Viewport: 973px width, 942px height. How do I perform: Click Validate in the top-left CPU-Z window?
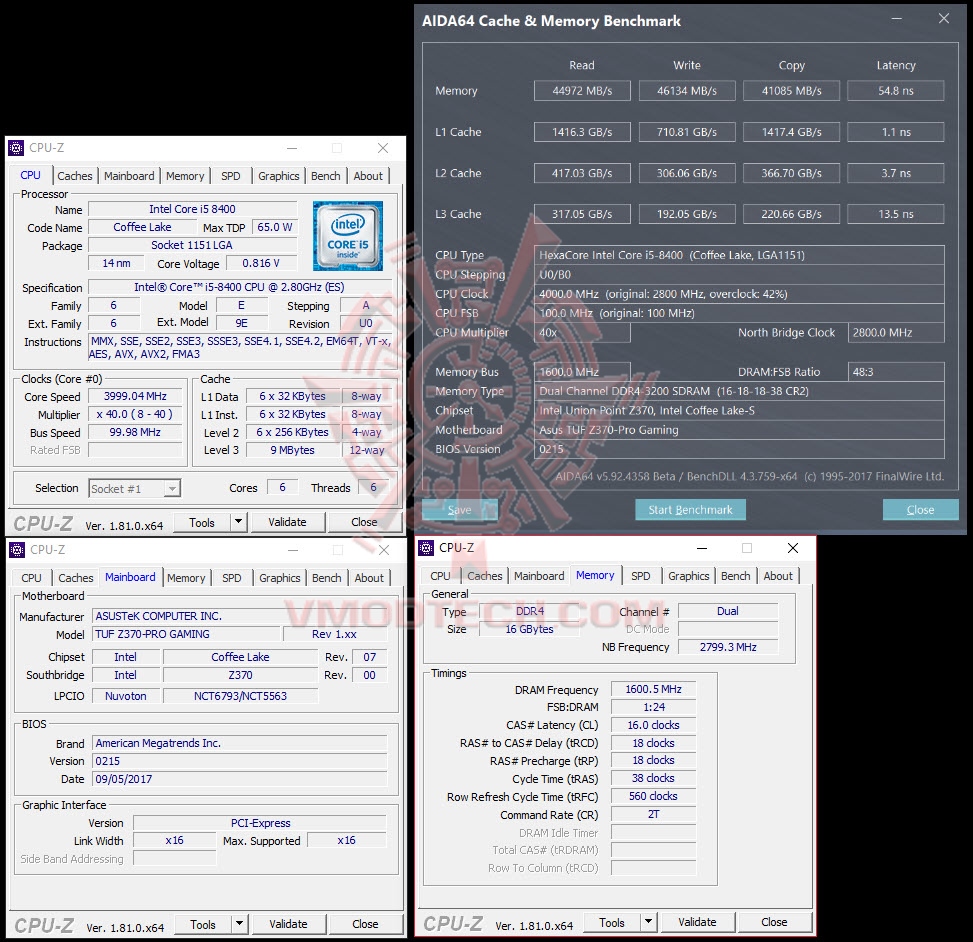click(x=287, y=523)
